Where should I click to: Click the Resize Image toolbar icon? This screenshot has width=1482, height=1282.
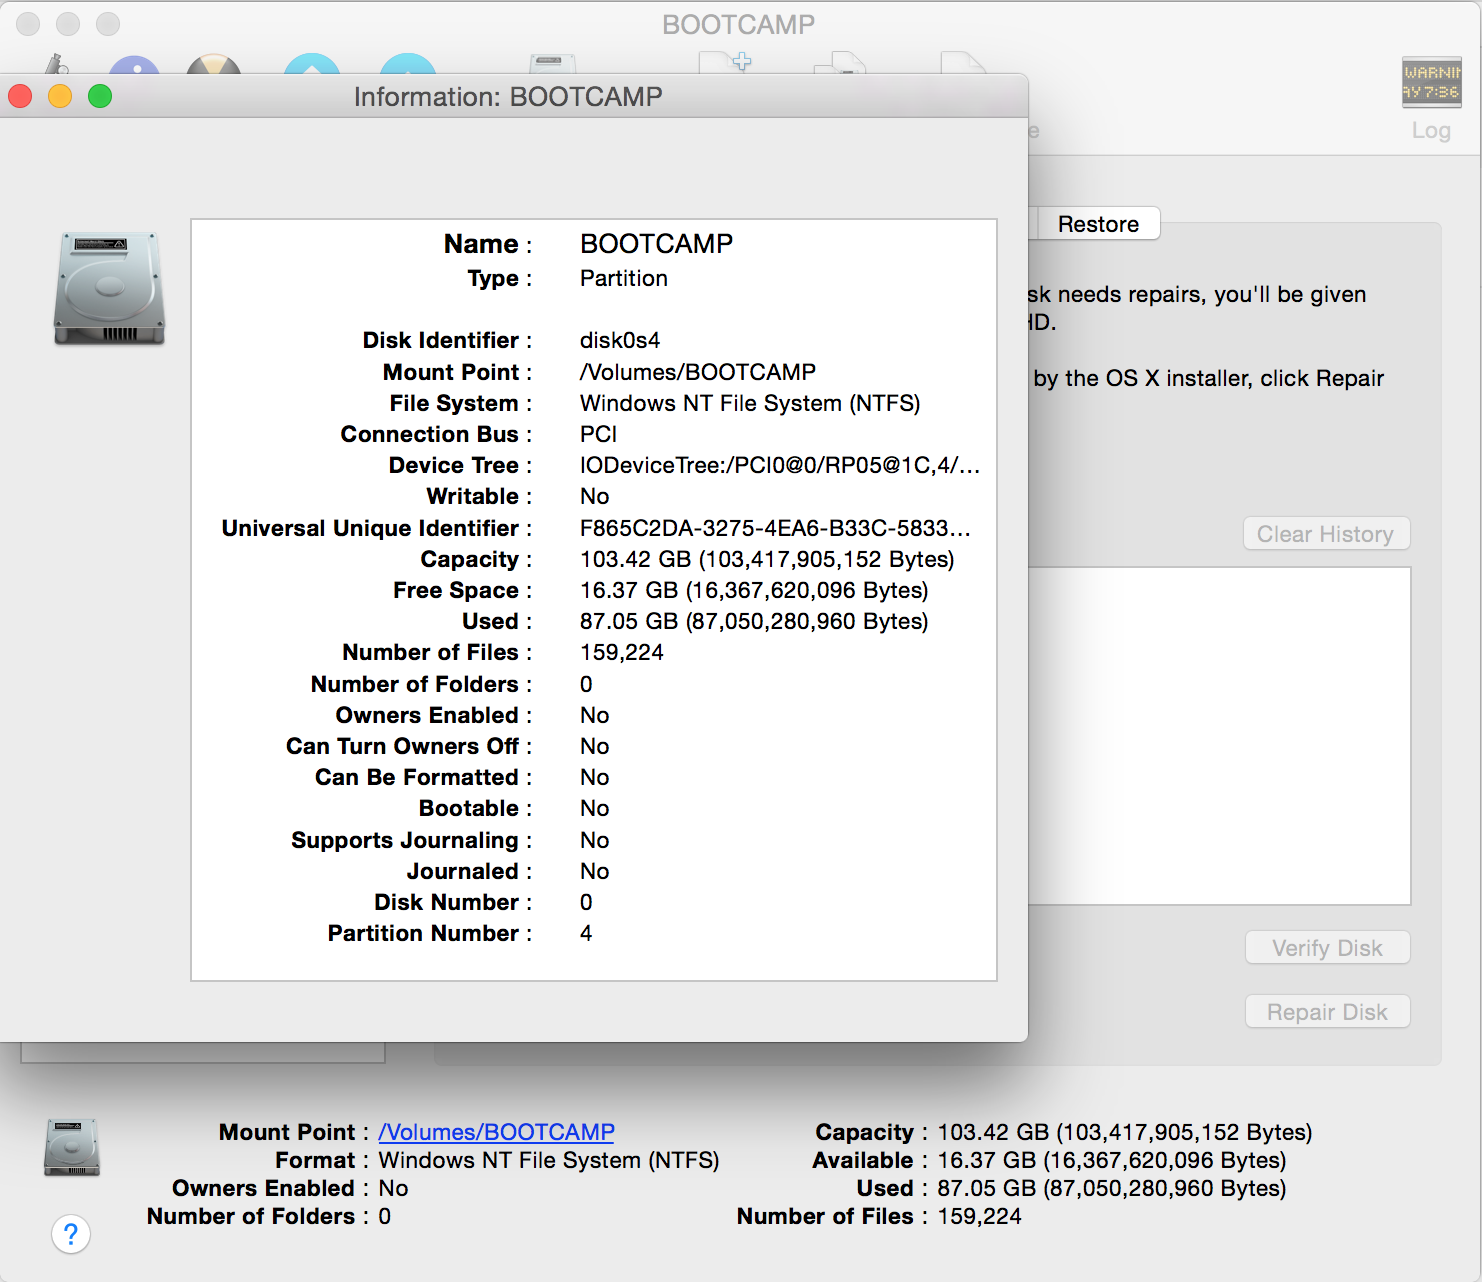point(962,63)
